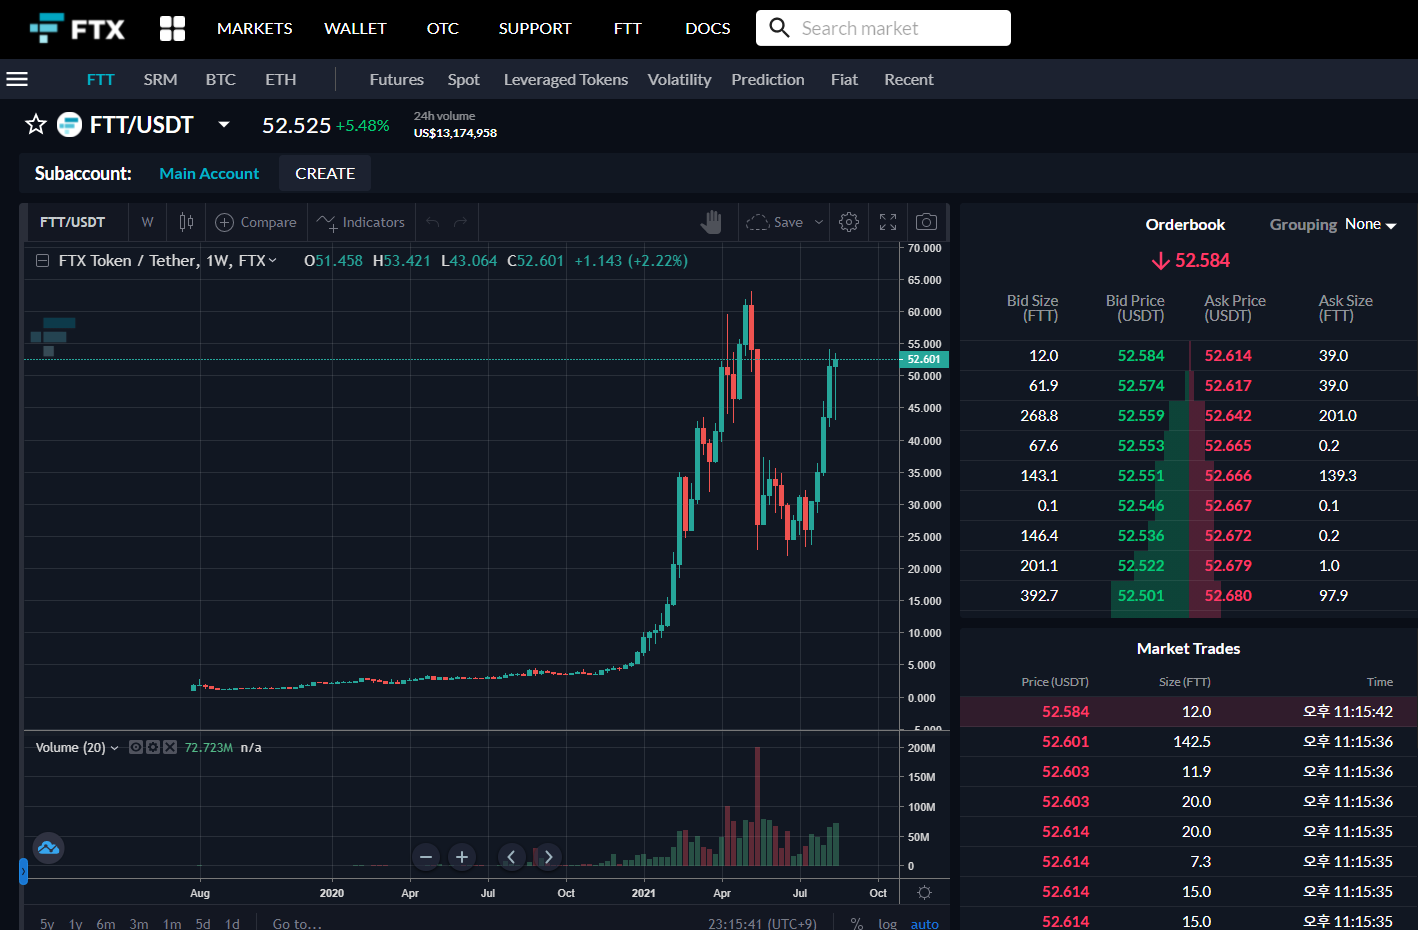Viewport: 1418px width, 930px height.
Task: Click the CREATE subaccount button
Action: (325, 173)
